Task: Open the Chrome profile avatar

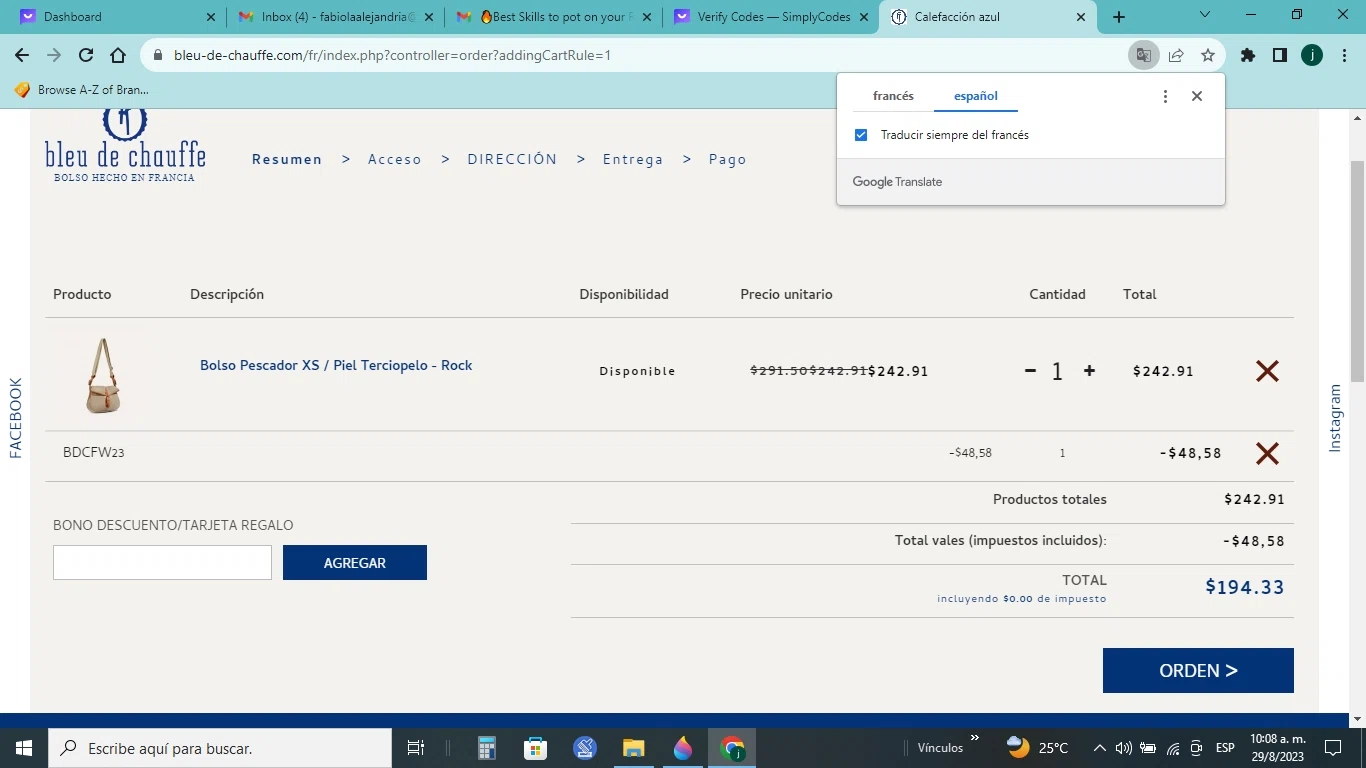Action: (1312, 56)
